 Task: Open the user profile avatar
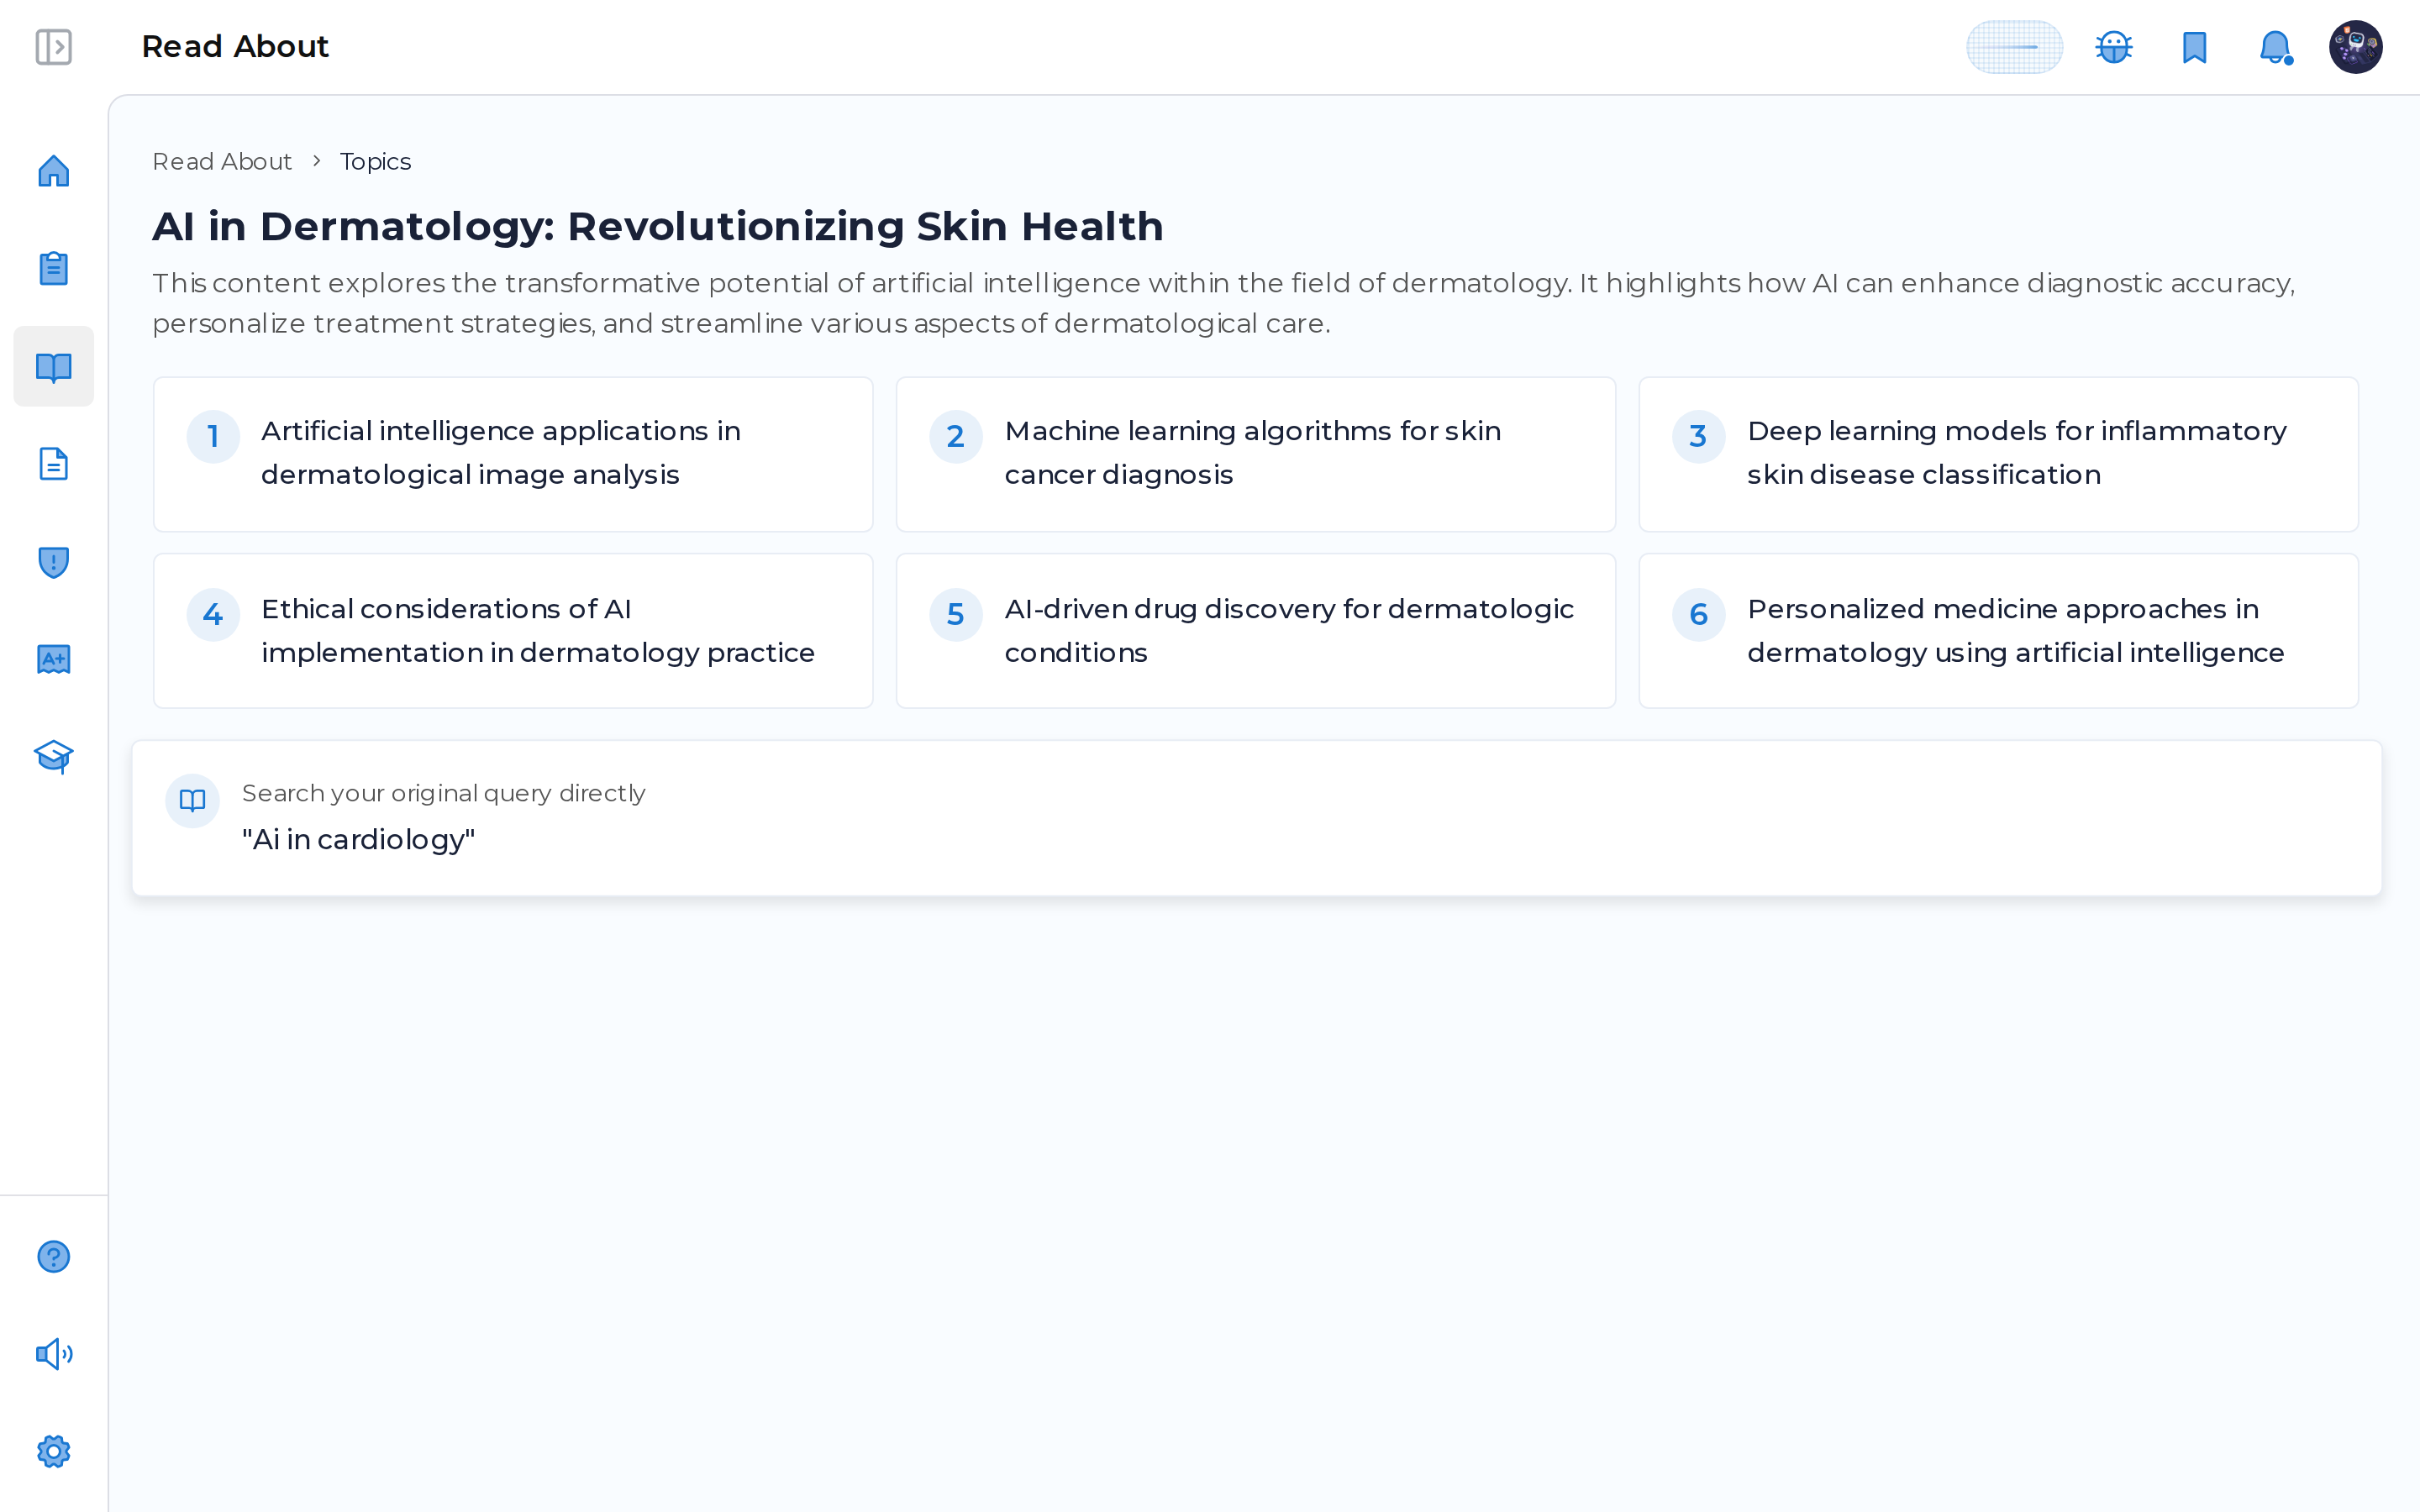click(2355, 47)
